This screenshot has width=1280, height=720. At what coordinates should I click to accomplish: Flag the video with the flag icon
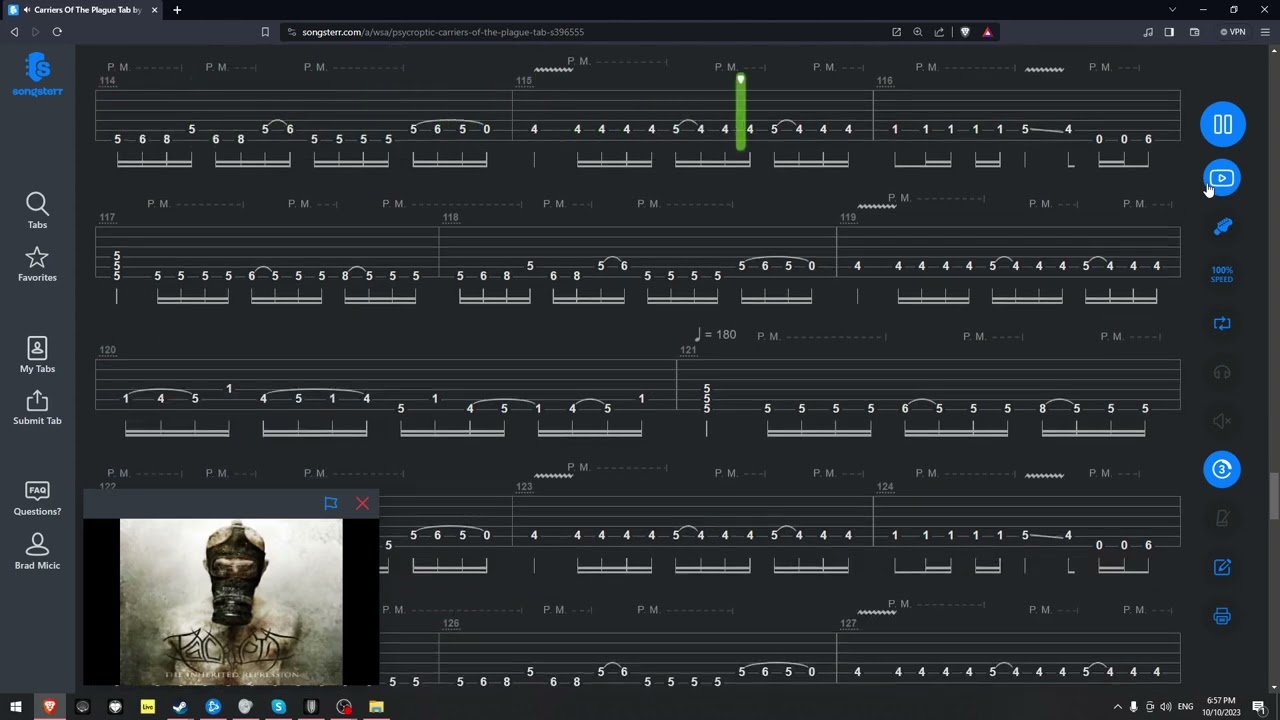pyautogui.click(x=331, y=503)
